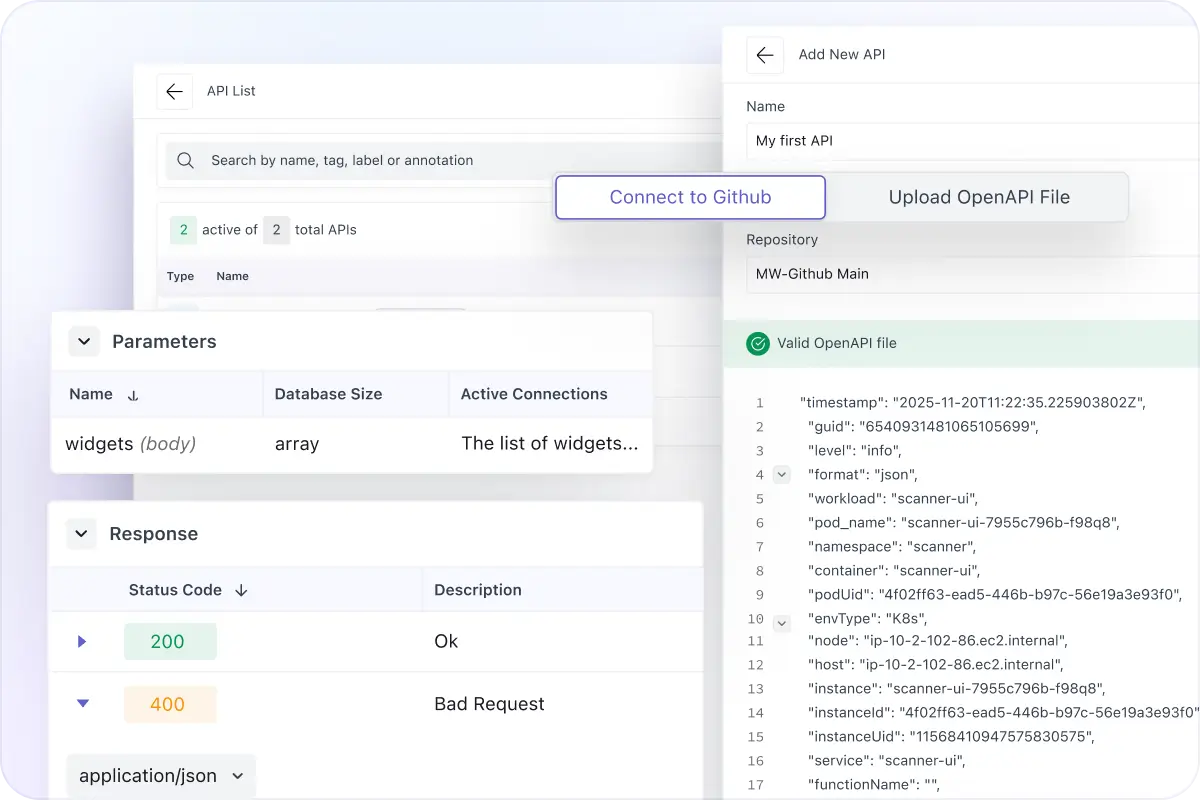The image size is (1200, 800).
Task: Expand line 10 in the OpenAPI file viewer
Action: click(782, 621)
